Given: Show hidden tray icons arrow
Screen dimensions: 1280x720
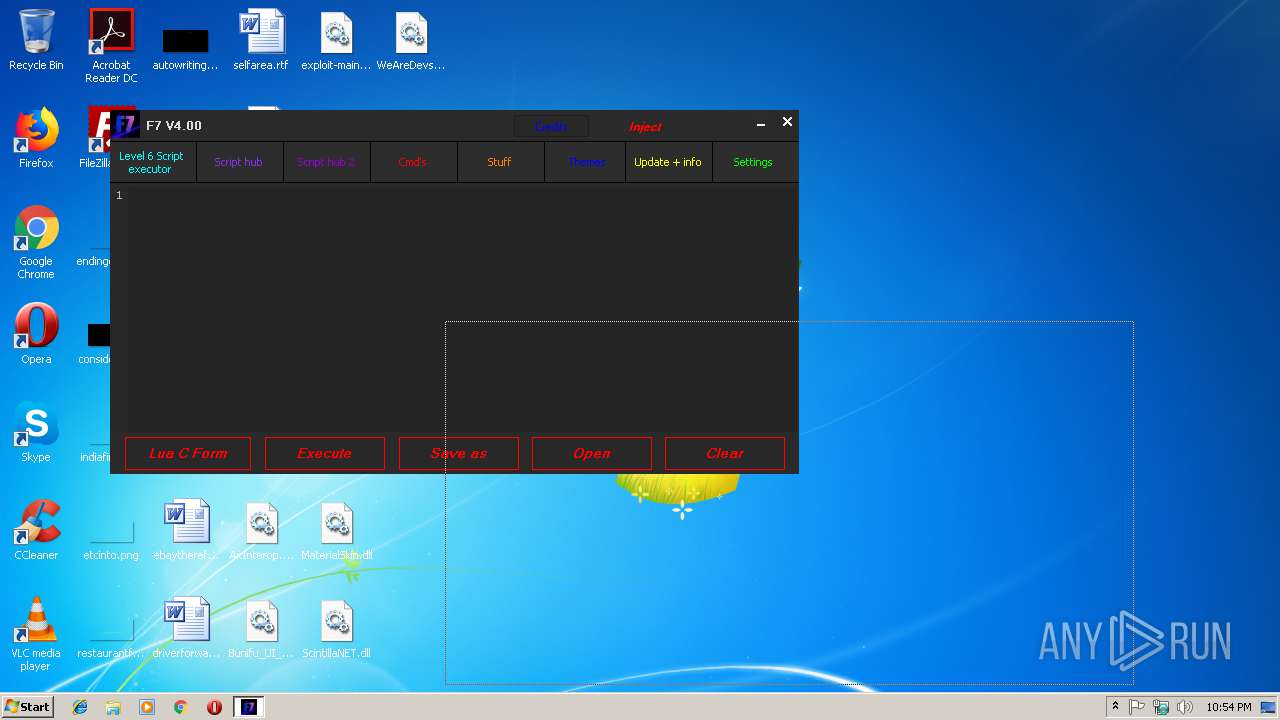Looking at the screenshot, I should tap(1115, 707).
